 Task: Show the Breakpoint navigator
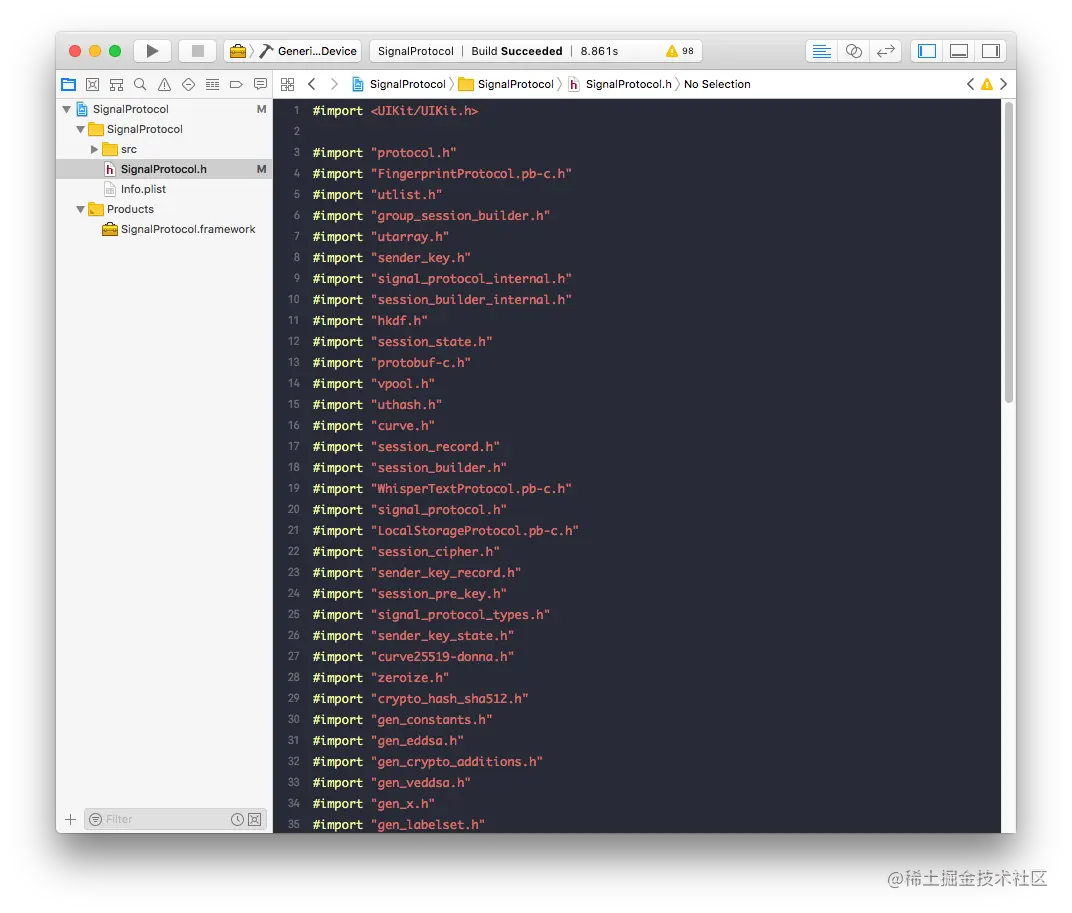click(236, 84)
